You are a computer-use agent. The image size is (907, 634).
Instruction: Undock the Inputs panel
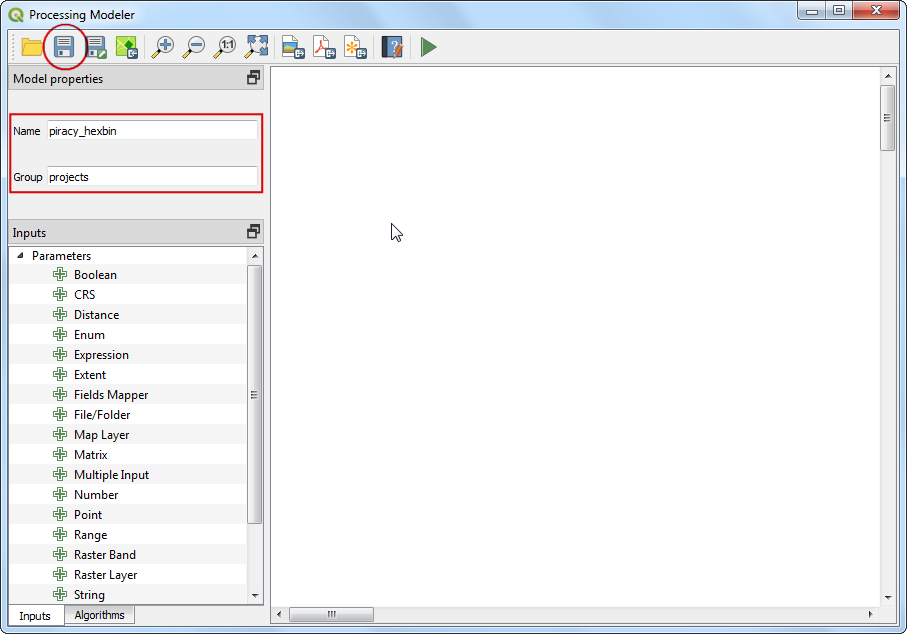click(253, 232)
